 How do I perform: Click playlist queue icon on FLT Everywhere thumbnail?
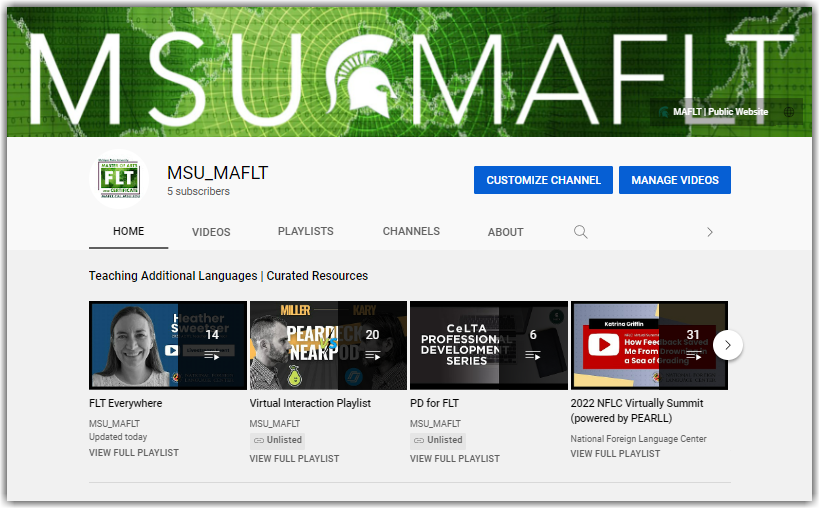click(212, 356)
